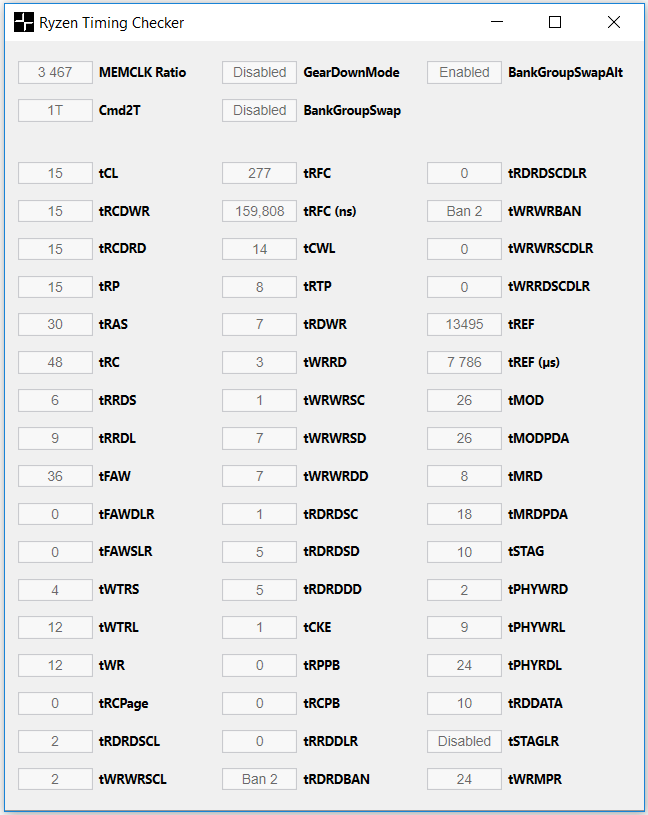Click the tRDRDBAN Ban 2 field
The height and width of the screenshot is (815, 648).
coord(260,779)
